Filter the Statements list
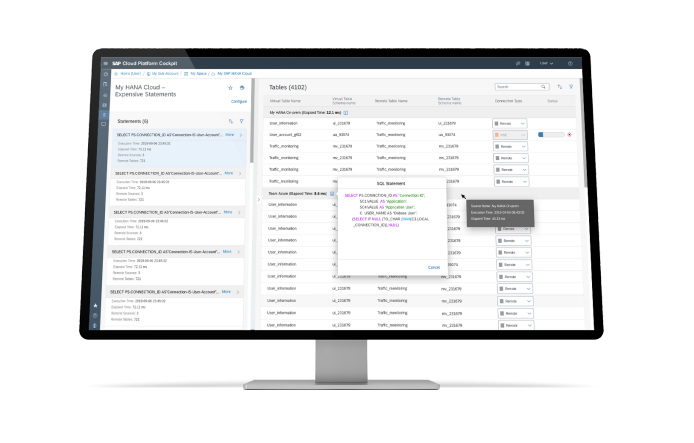 (241, 121)
